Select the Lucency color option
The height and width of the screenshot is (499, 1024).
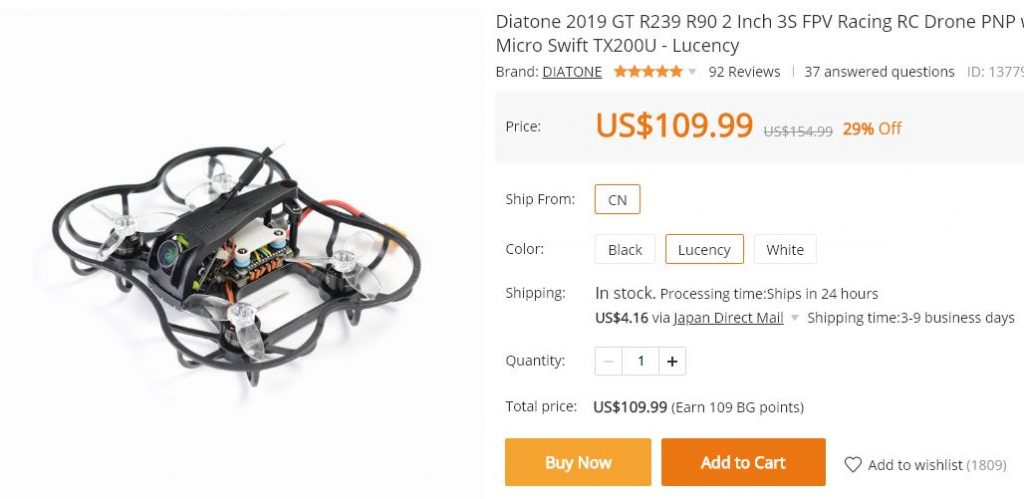point(704,250)
